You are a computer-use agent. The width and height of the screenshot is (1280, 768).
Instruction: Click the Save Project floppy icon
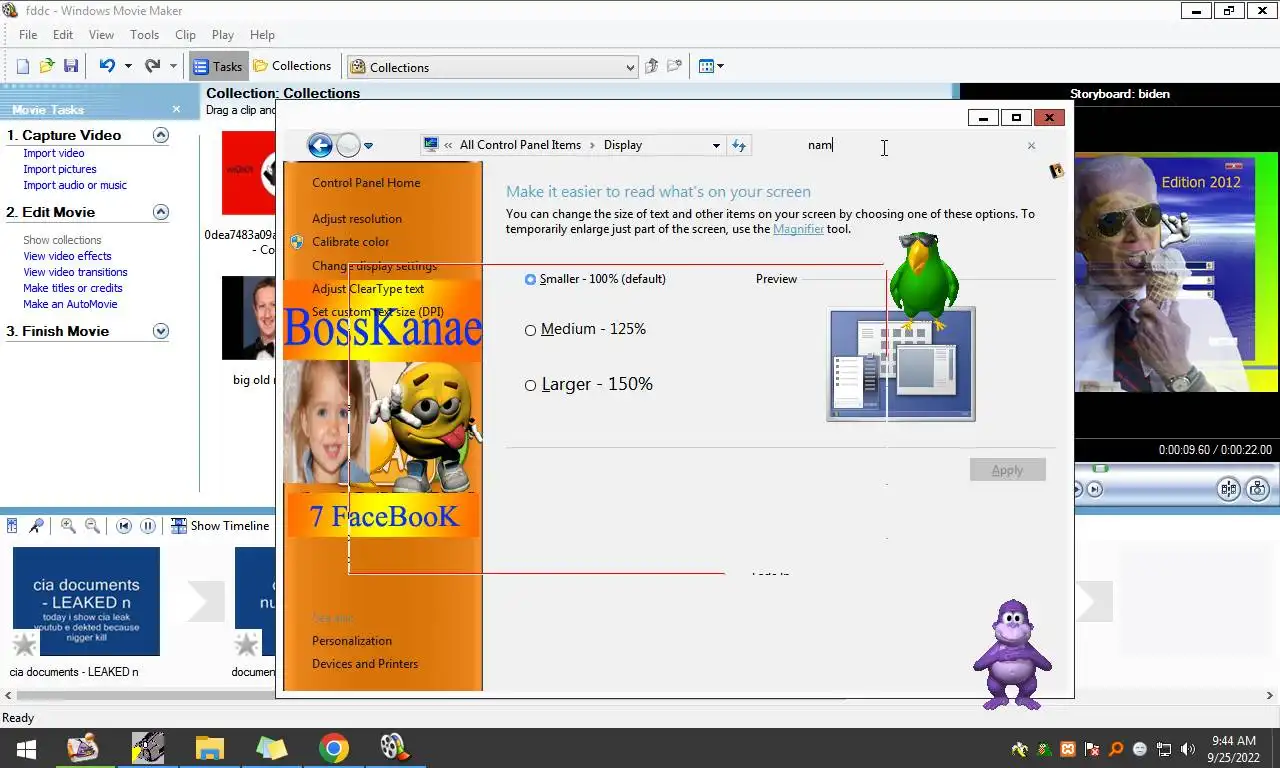(71, 66)
